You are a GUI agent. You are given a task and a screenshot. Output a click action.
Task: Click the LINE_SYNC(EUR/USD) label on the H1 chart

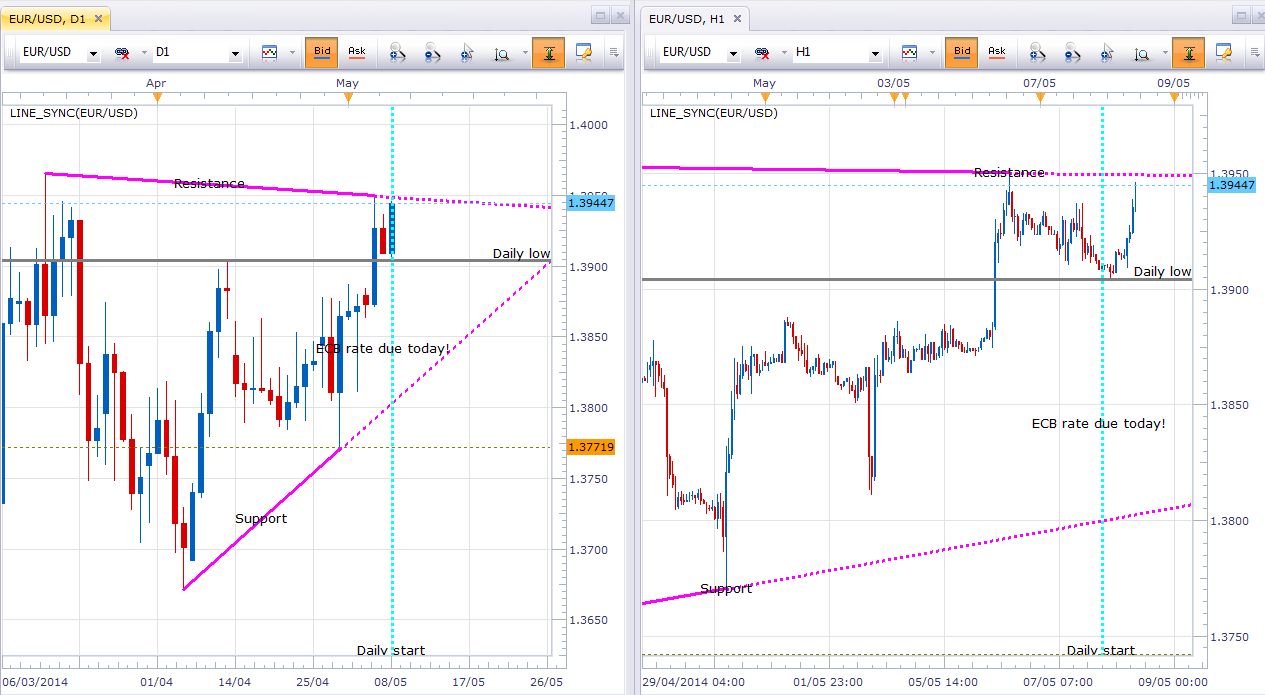(x=714, y=113)
